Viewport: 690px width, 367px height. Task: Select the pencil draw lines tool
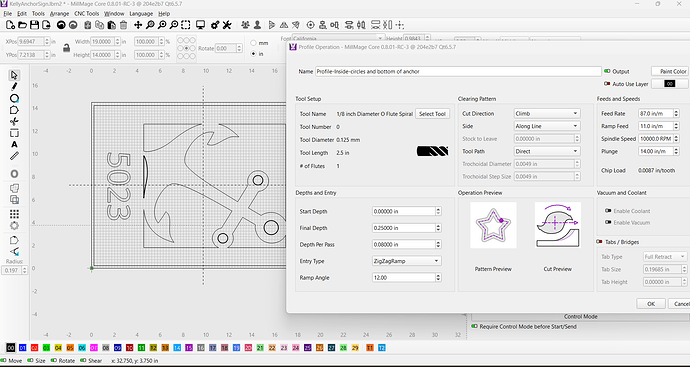click(x=15, y=87)
